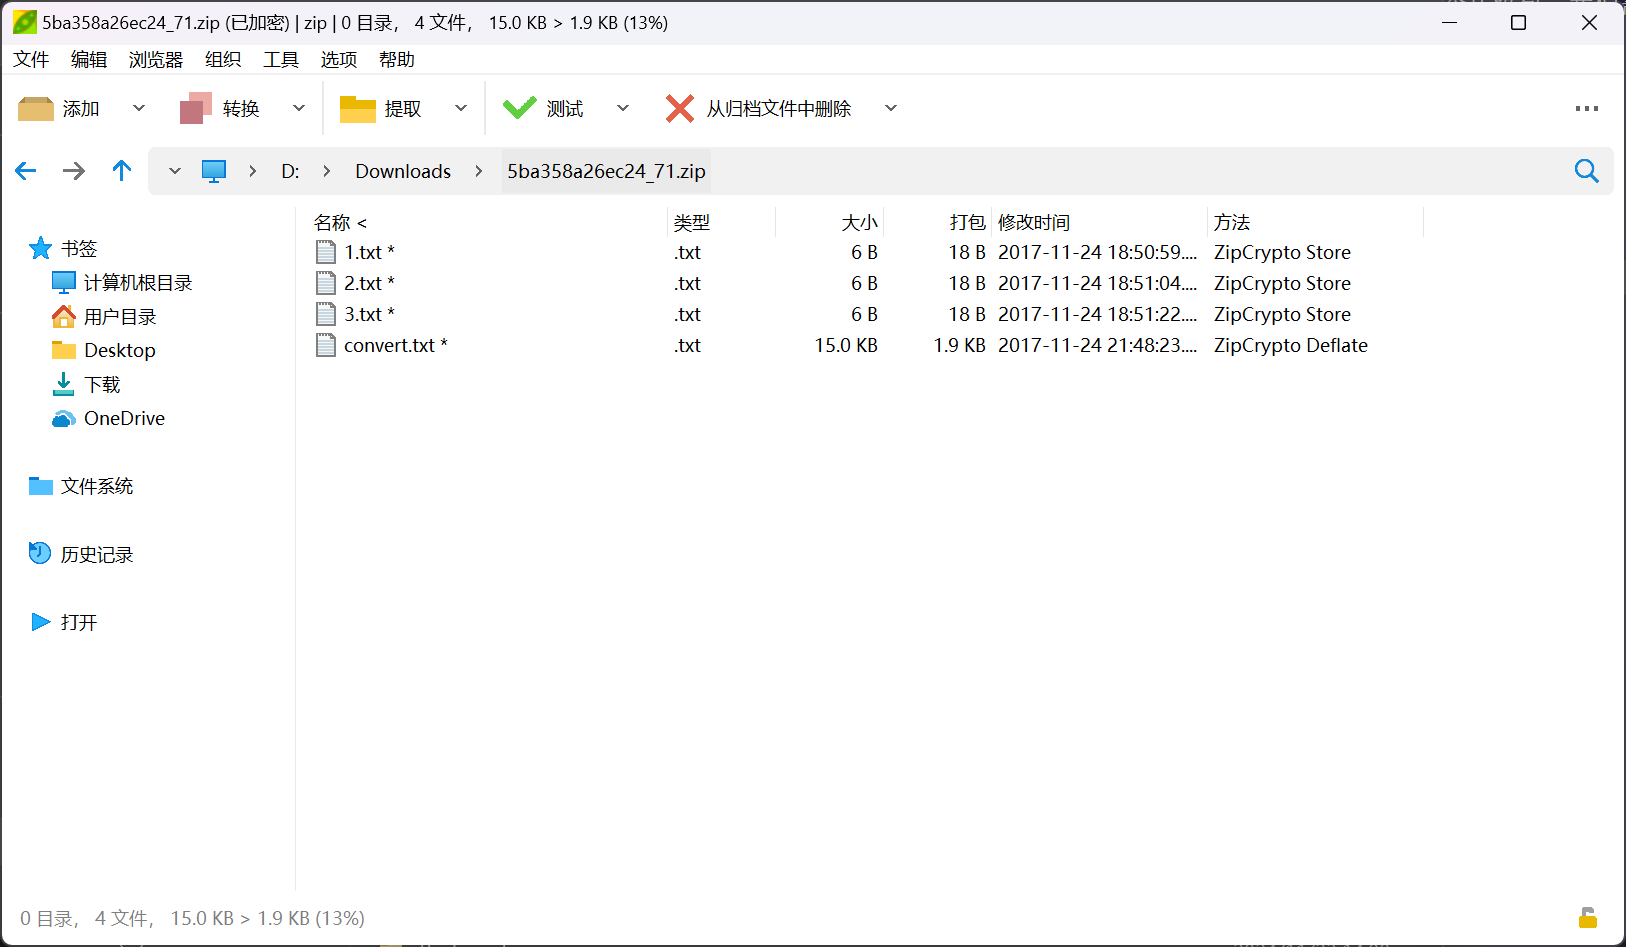Click the search magnifier icon
The height and width of the screenshot is (947, 1626).
tap(1587, 171)
